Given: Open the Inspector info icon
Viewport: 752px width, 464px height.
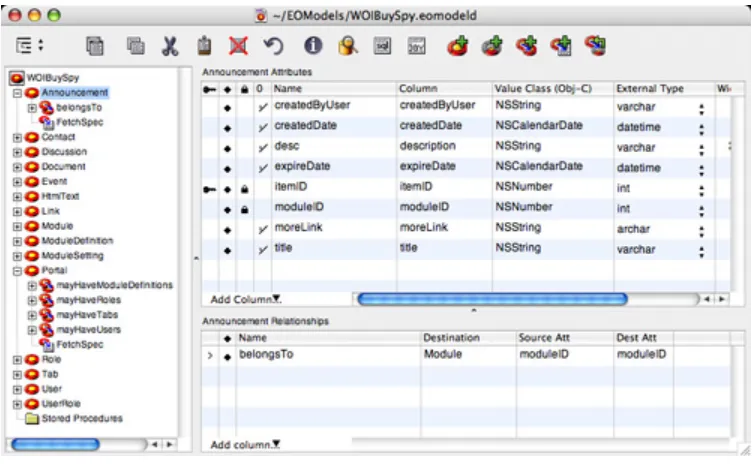Looking at the screenshot, I should point(313,46).
